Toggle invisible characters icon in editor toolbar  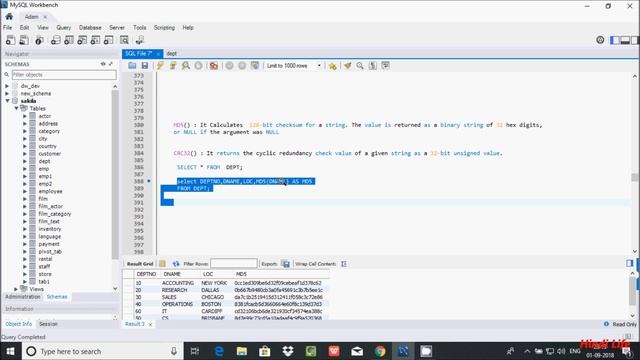(373, 66)
